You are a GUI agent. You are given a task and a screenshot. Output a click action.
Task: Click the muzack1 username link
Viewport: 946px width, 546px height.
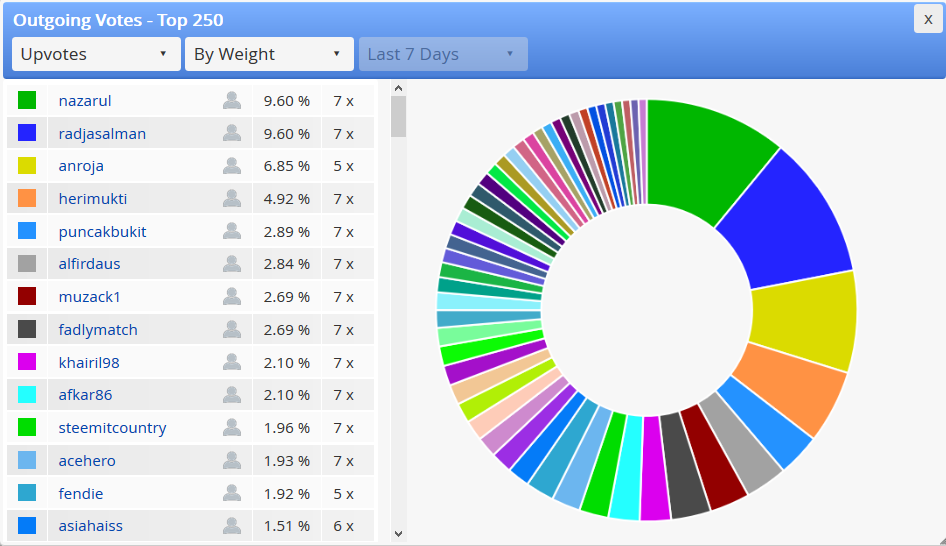click(x=89, y=297)
